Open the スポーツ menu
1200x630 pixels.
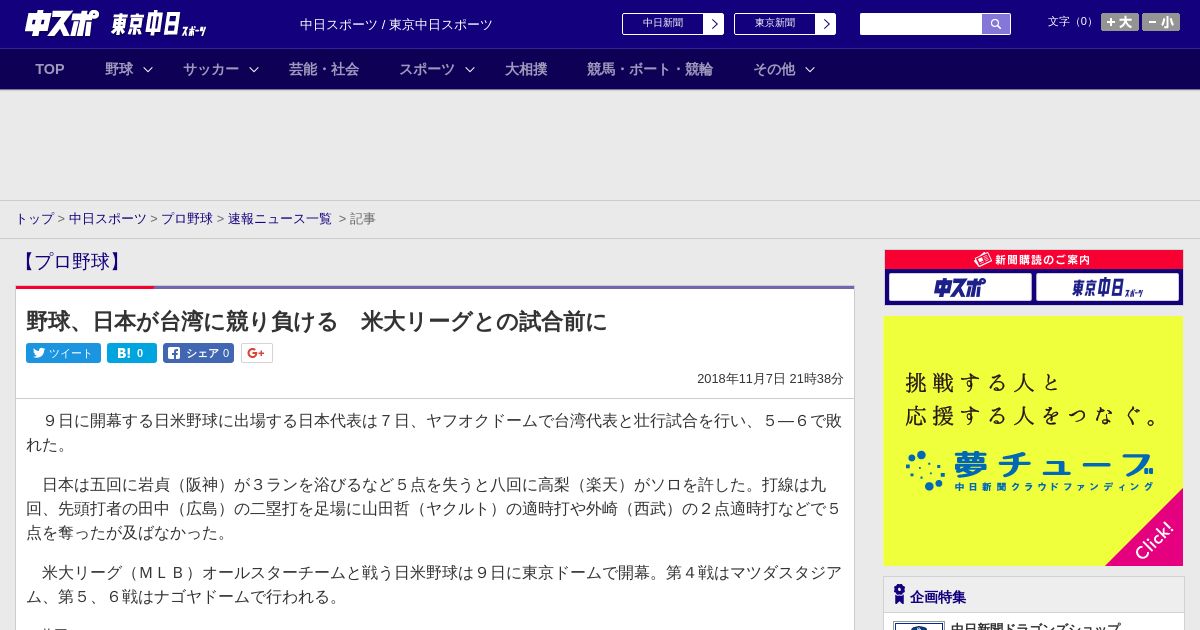pos(427,69)
